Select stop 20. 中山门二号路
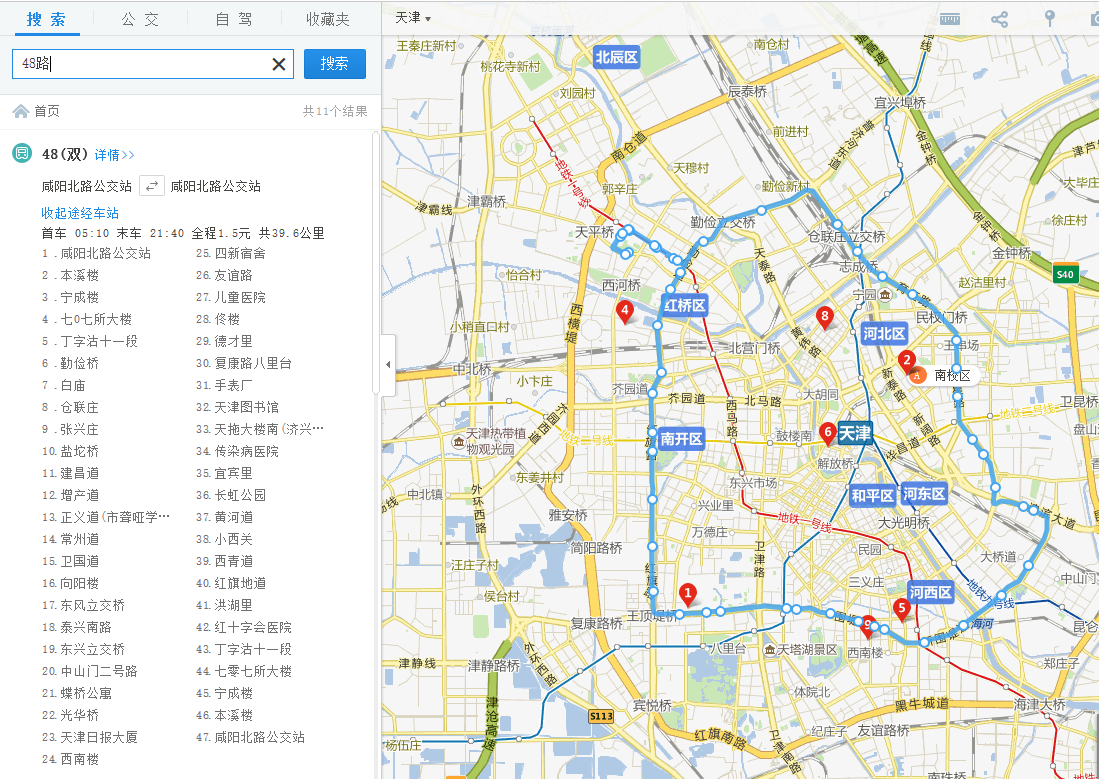The image size is (1099, 779). click(x=90, y=671)
